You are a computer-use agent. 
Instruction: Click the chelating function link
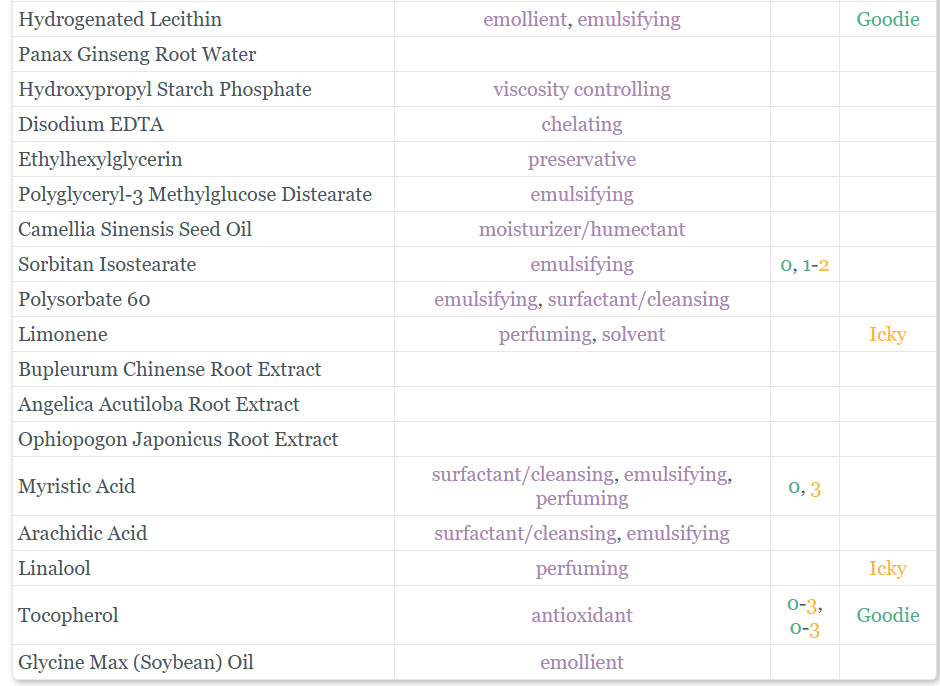point(582,124)
